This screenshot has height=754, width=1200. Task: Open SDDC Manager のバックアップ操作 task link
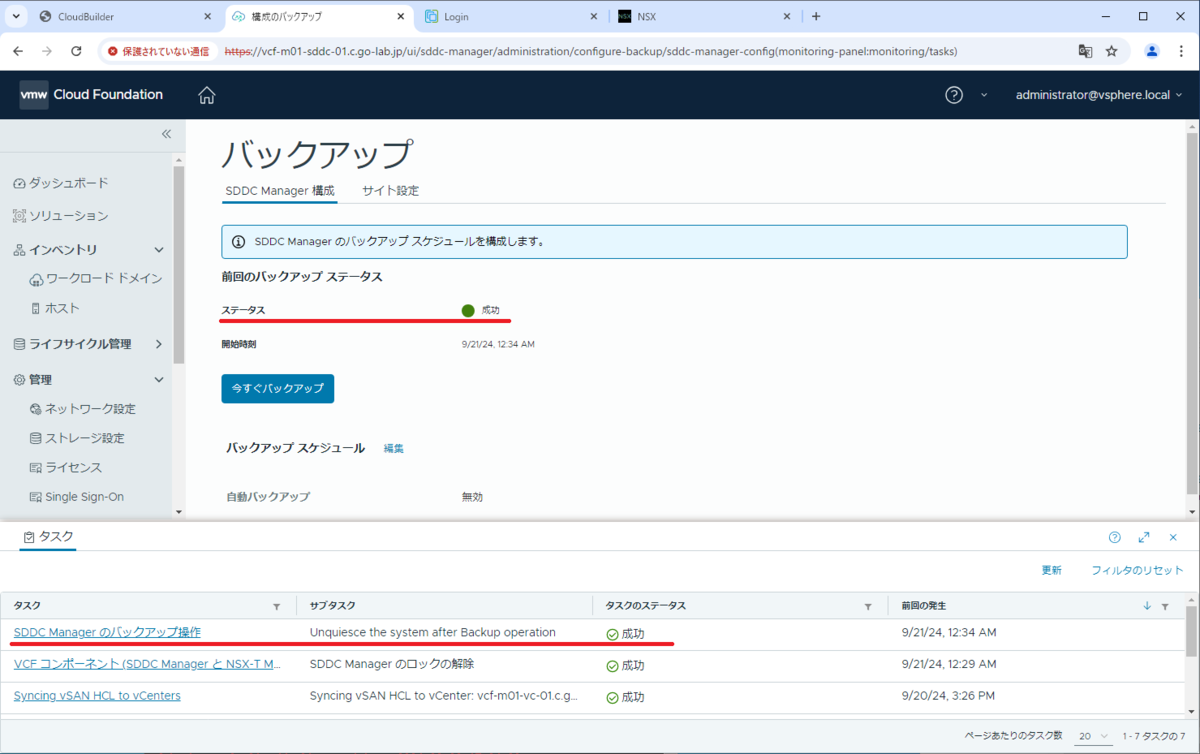point(107,632)
